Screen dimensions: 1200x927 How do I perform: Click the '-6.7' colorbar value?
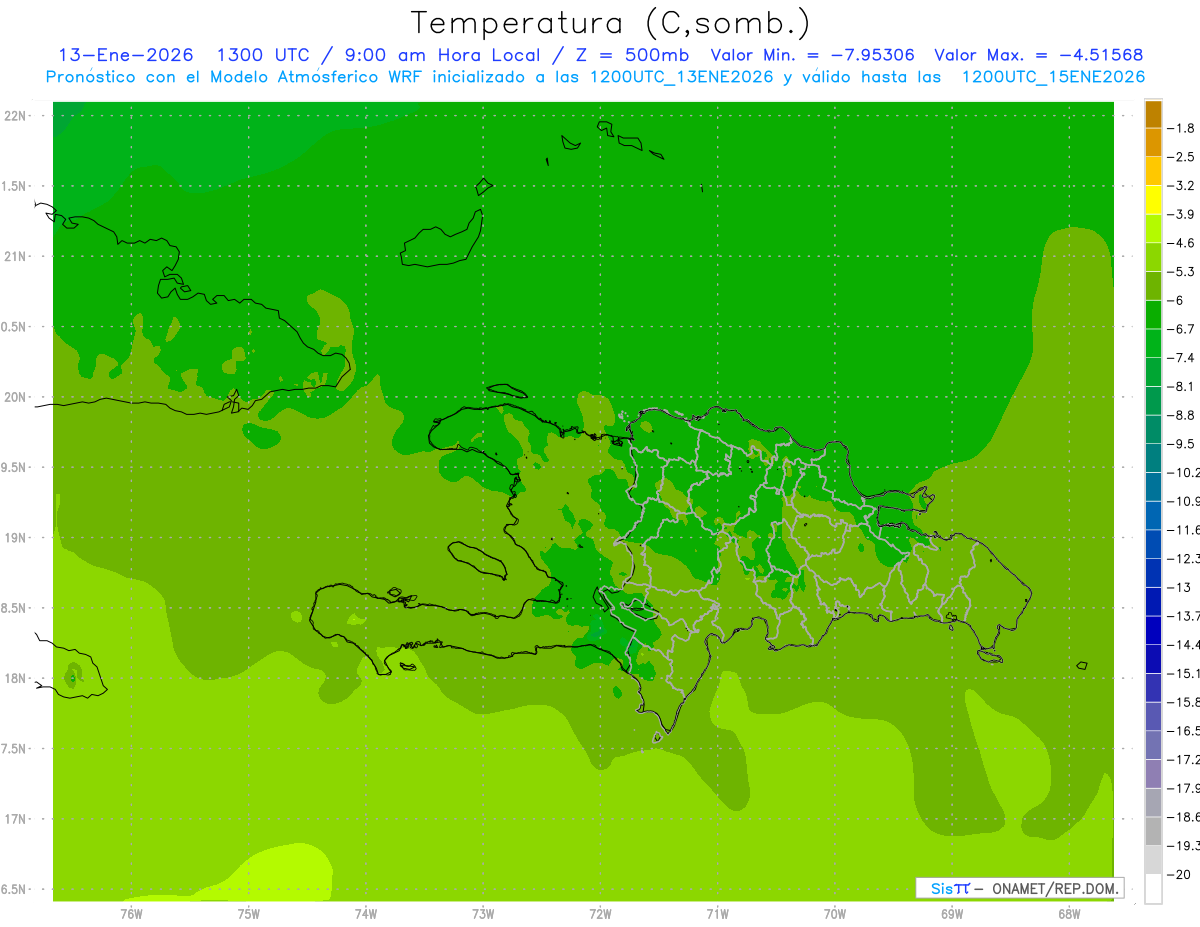coord(1183,329)
